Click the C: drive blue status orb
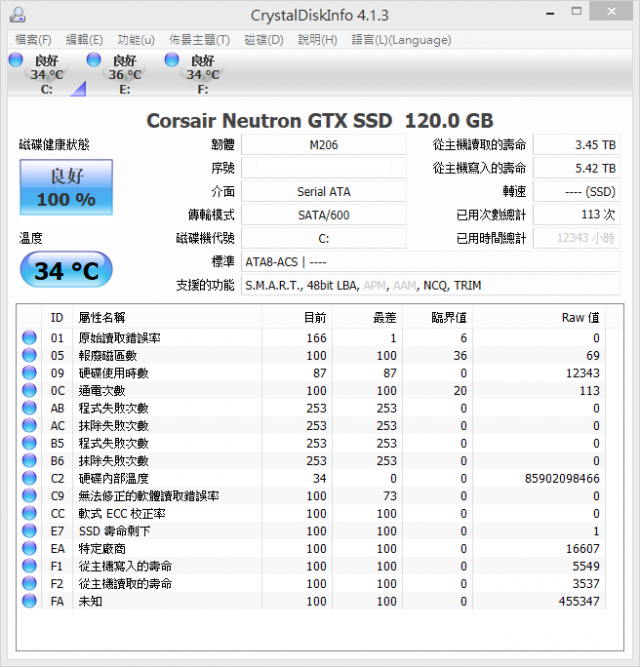The height and width of the screenshot is (668, 640). point(16,60)
